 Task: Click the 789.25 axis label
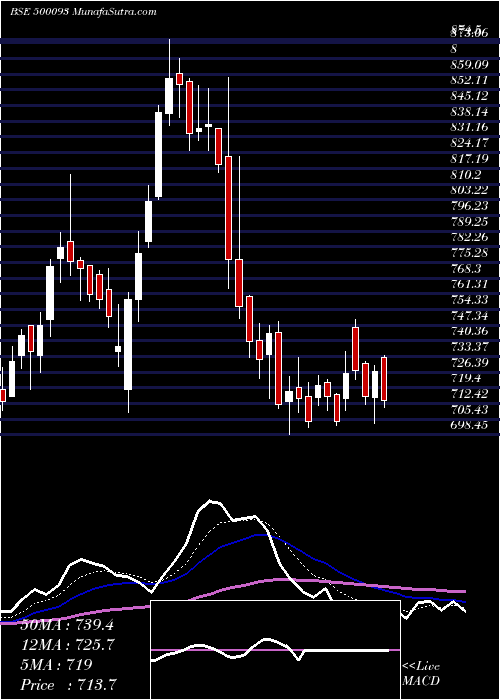[469, 221]
